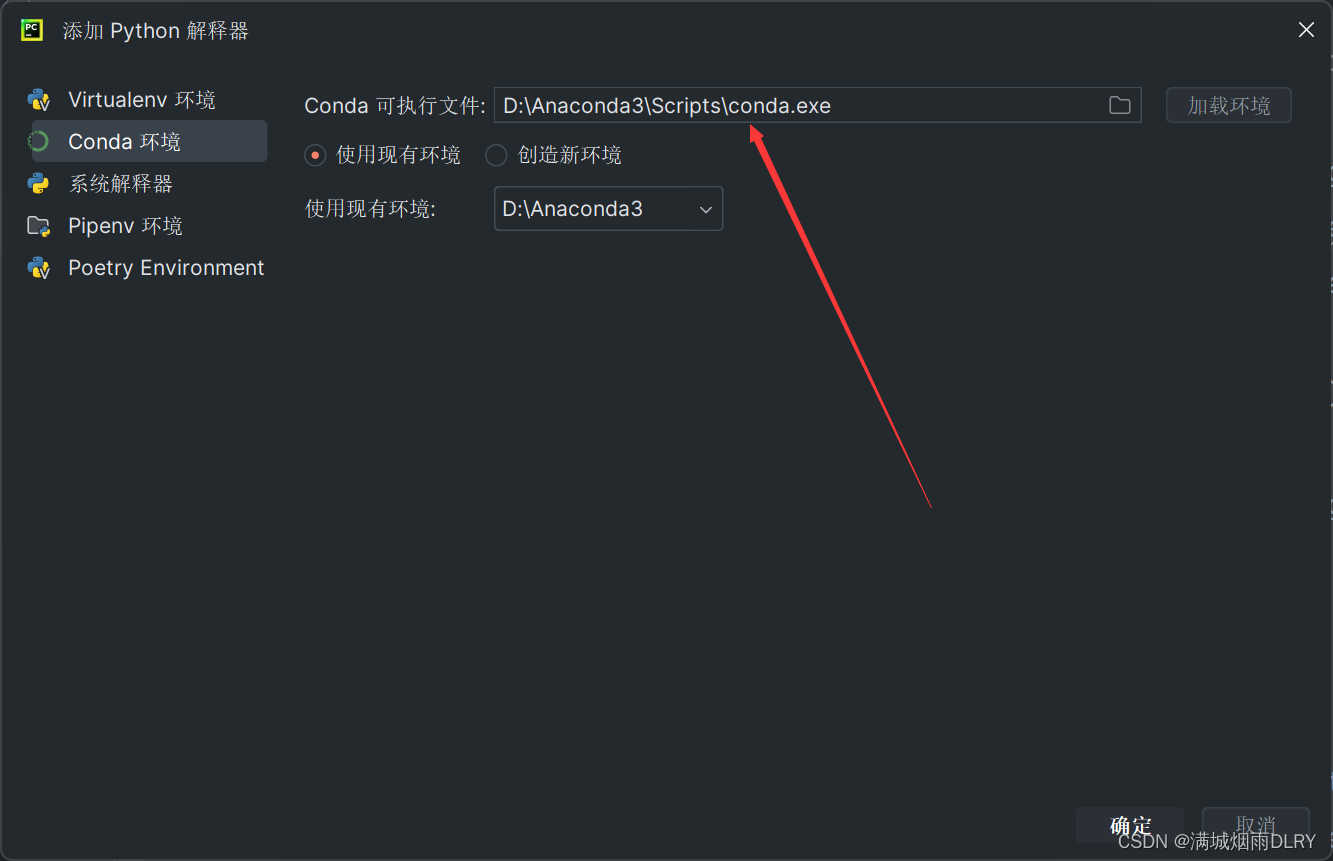This screenshot has height=861, width=1333.
Task: Click the 确定 button to confirm
Action: (x=1129, y=825)
